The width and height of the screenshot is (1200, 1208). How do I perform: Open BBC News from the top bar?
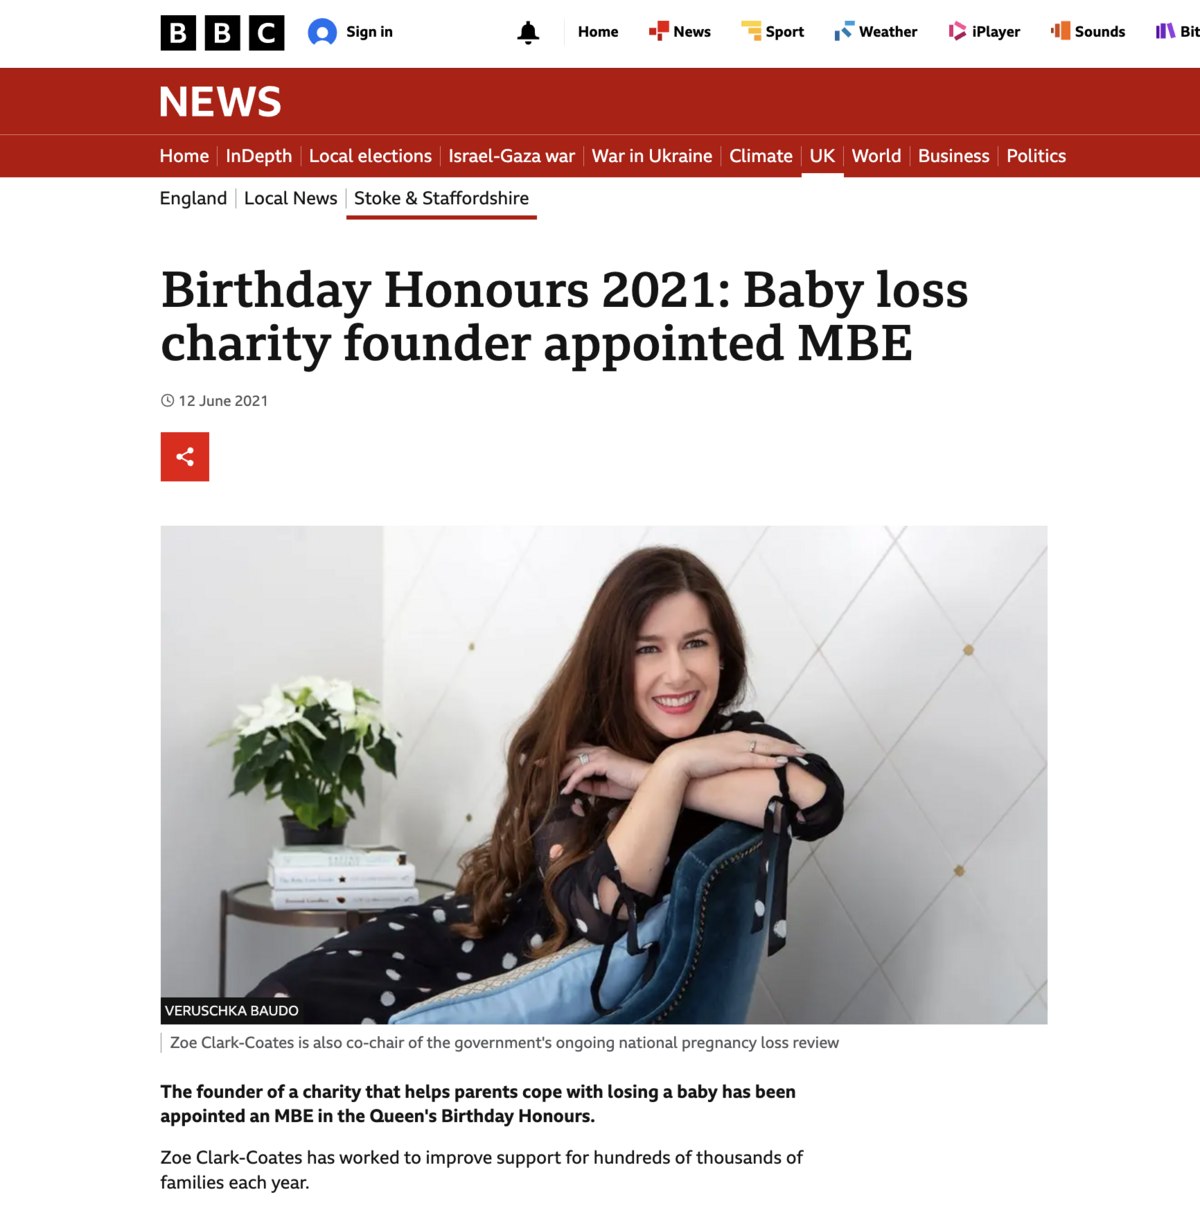(680, 32)
